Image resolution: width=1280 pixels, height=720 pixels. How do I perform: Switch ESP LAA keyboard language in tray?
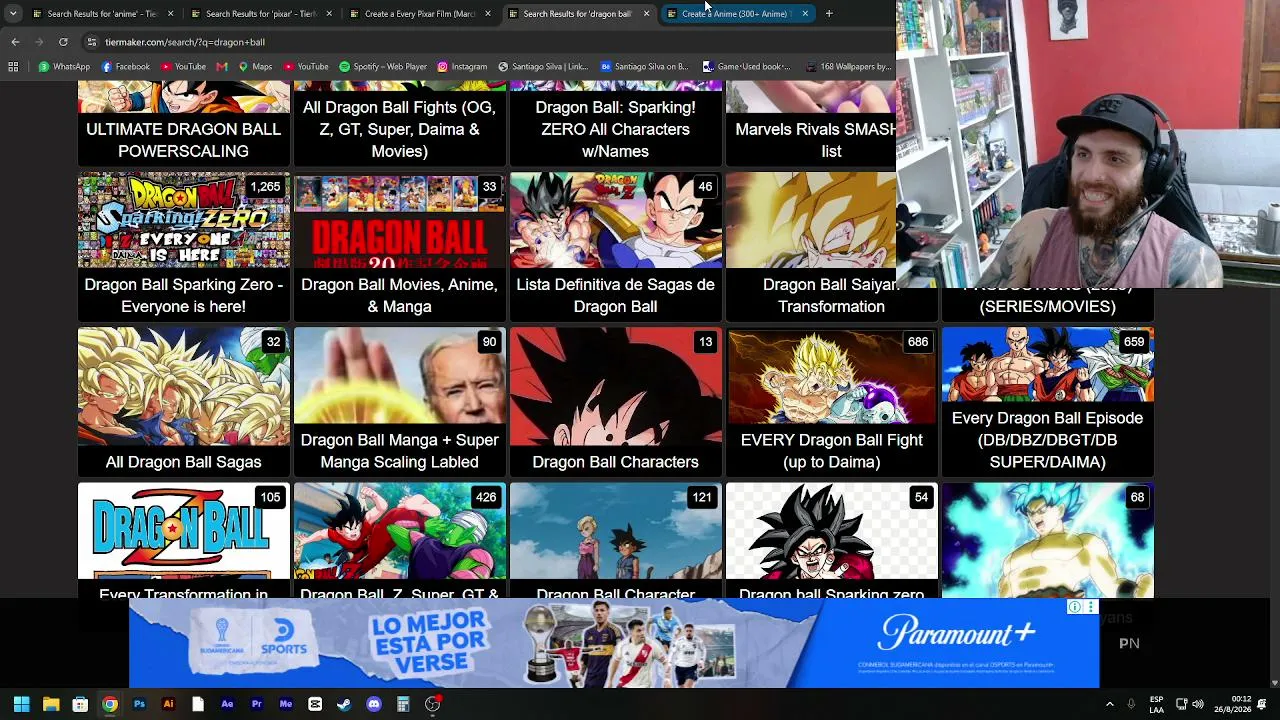pyautogui.click(x=1156, y=704)
